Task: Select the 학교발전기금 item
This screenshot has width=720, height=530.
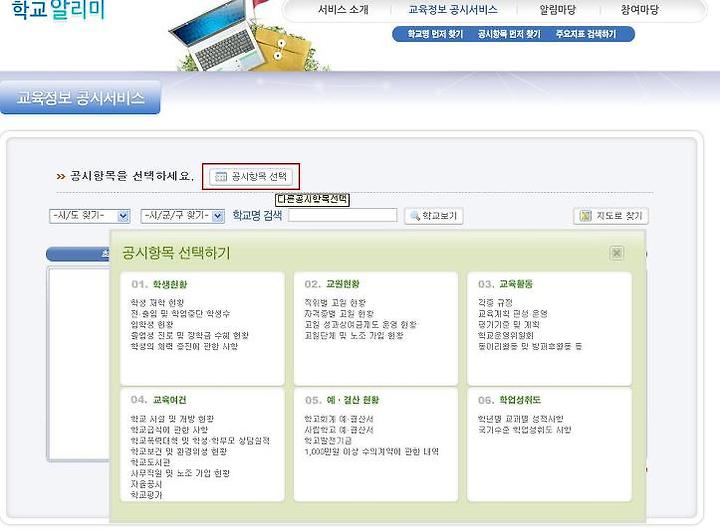Action: point(327,440)
